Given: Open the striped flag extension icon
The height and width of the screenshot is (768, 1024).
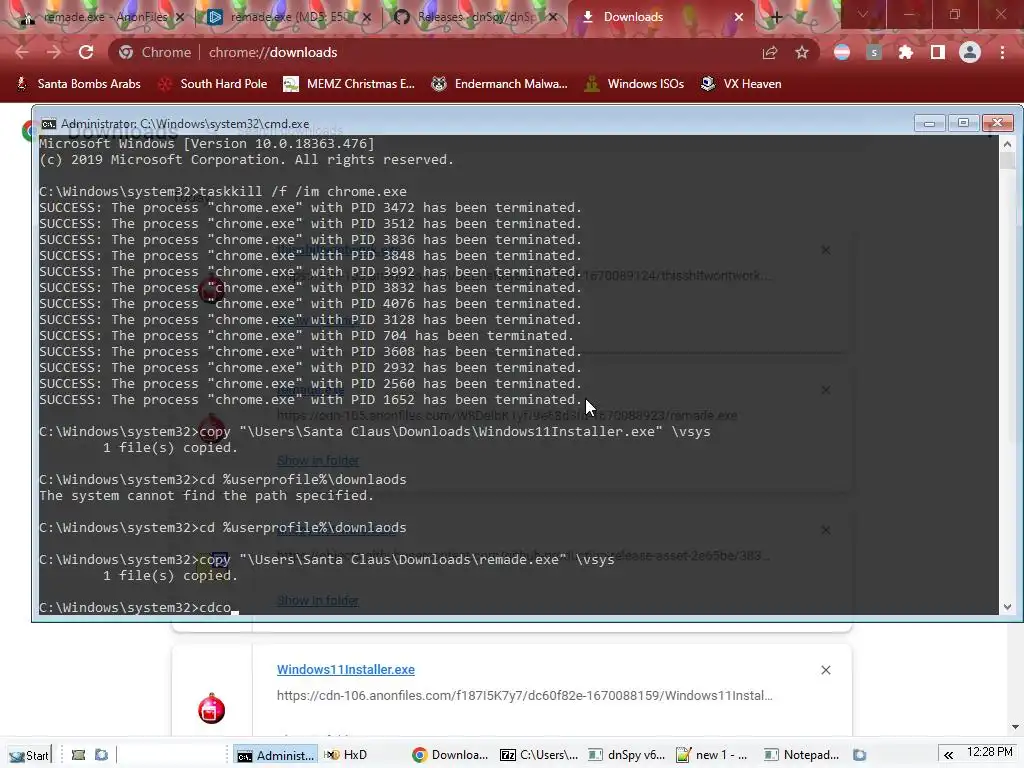Looking at the screenshot, I should 842,52.
